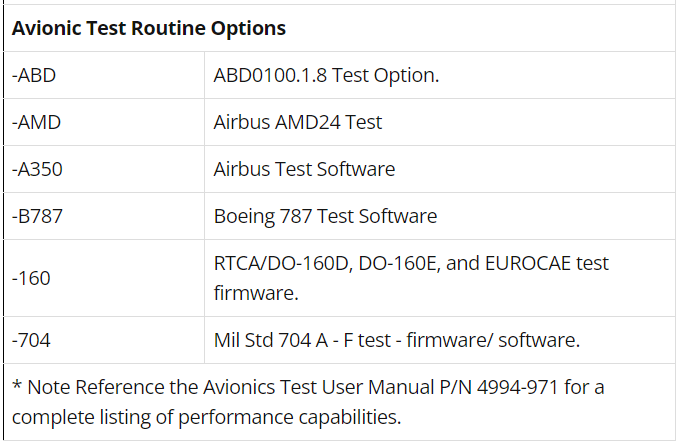The image size is (679, 445).
Task: Click RTCA/DO-160D, DO-160E description text
Action: [x=327, y=263]
